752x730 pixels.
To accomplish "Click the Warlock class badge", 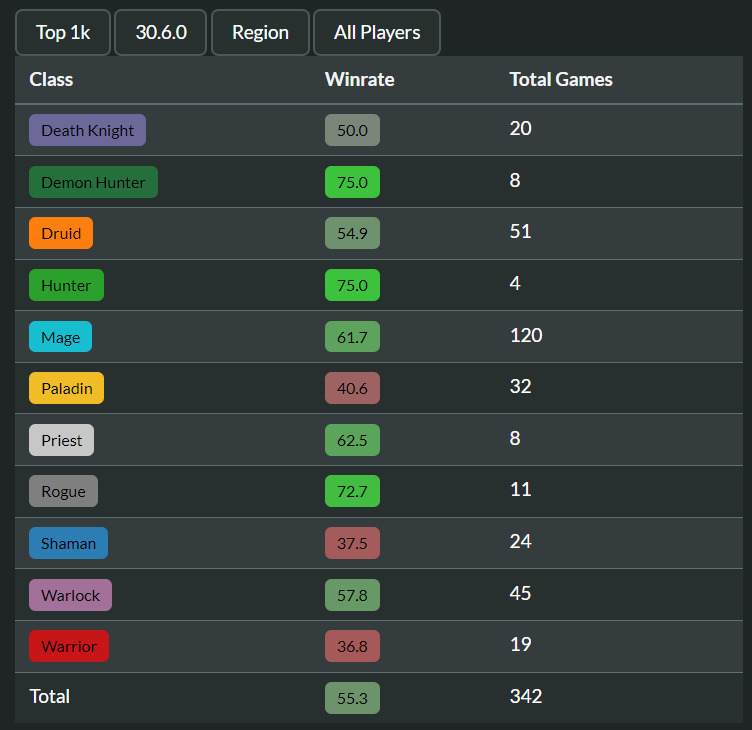I will point(70,595).
